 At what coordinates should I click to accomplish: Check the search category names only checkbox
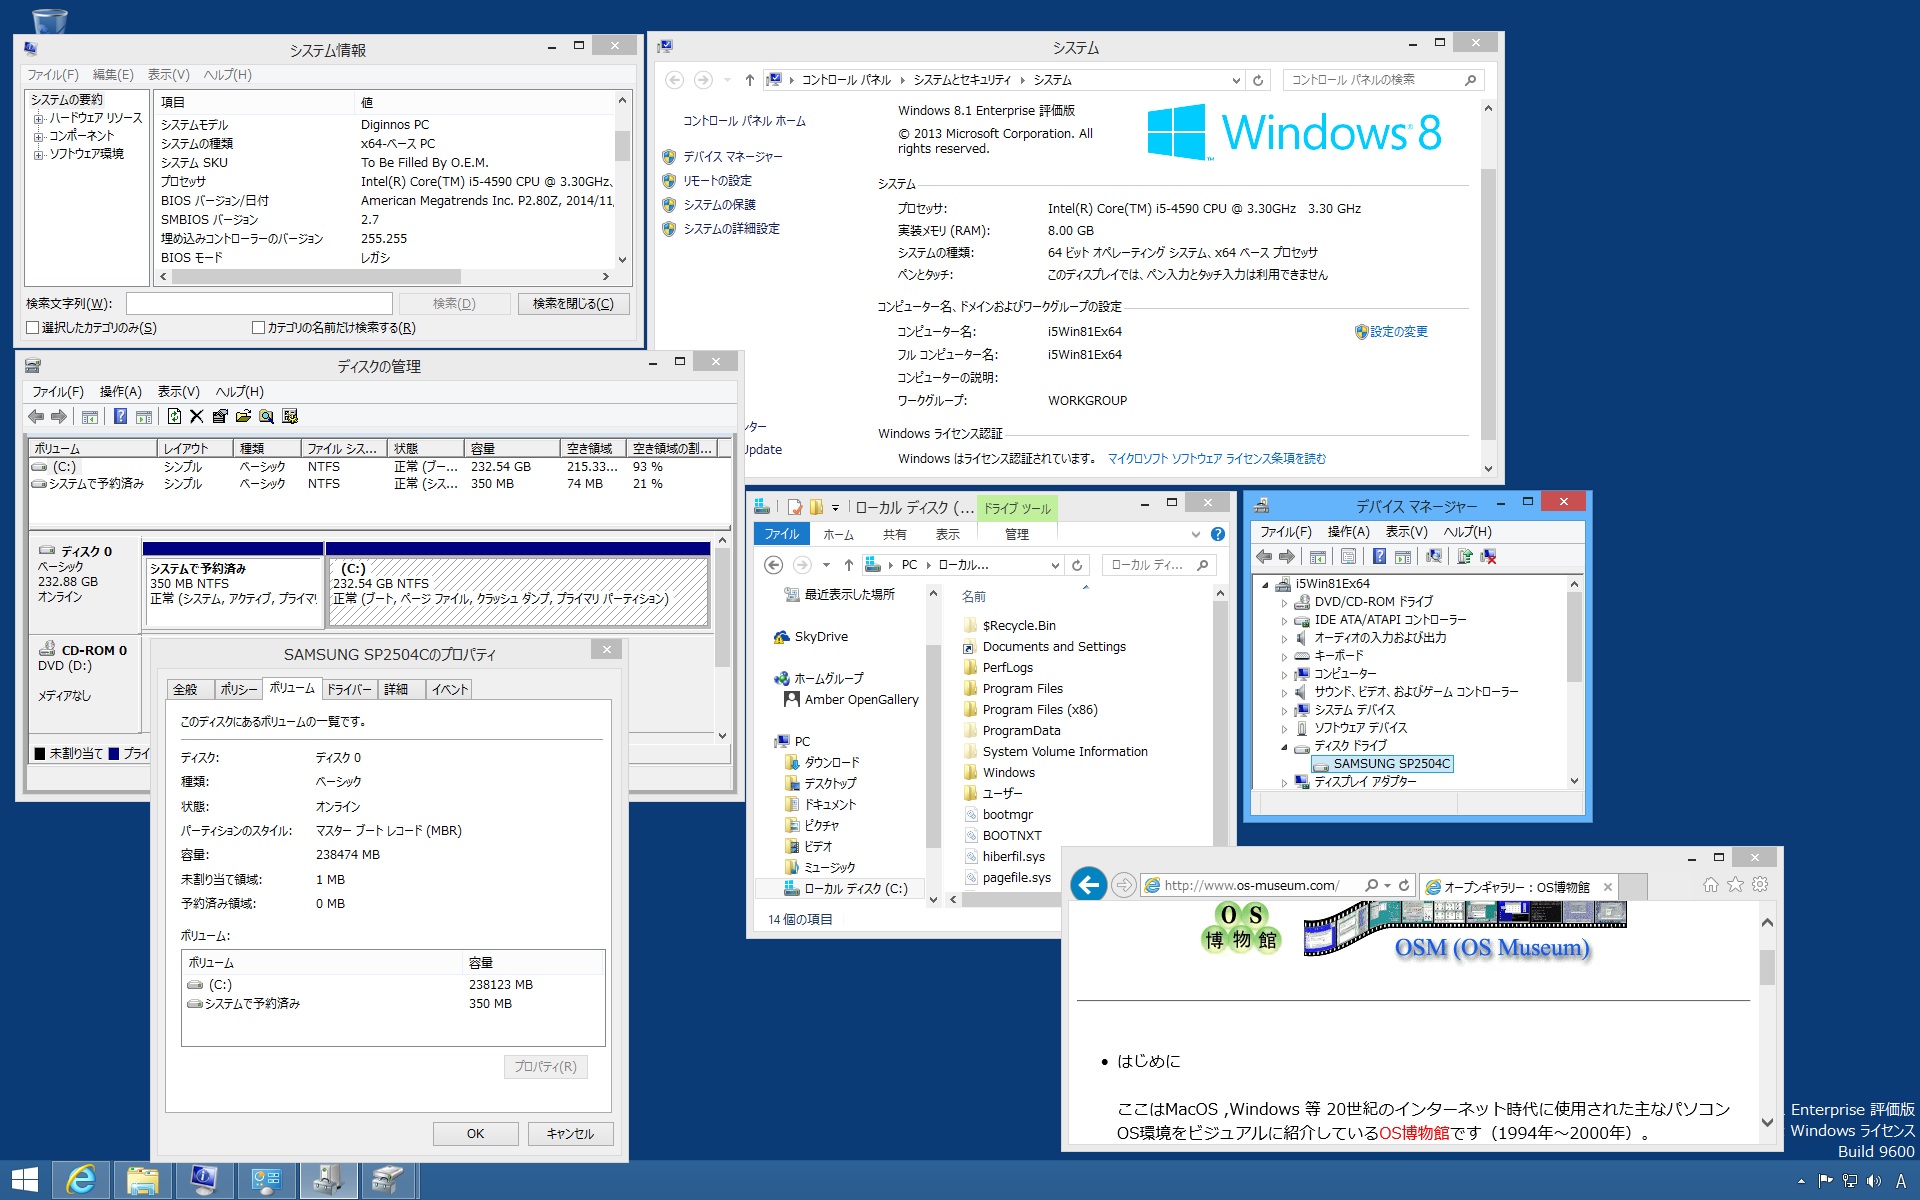259,328
